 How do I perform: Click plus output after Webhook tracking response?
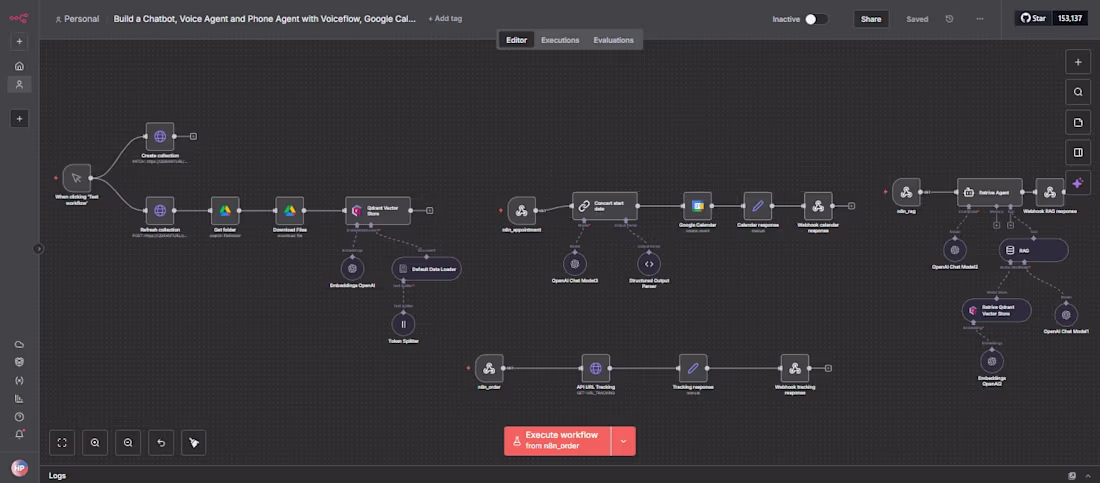click(x=828, y=368)
